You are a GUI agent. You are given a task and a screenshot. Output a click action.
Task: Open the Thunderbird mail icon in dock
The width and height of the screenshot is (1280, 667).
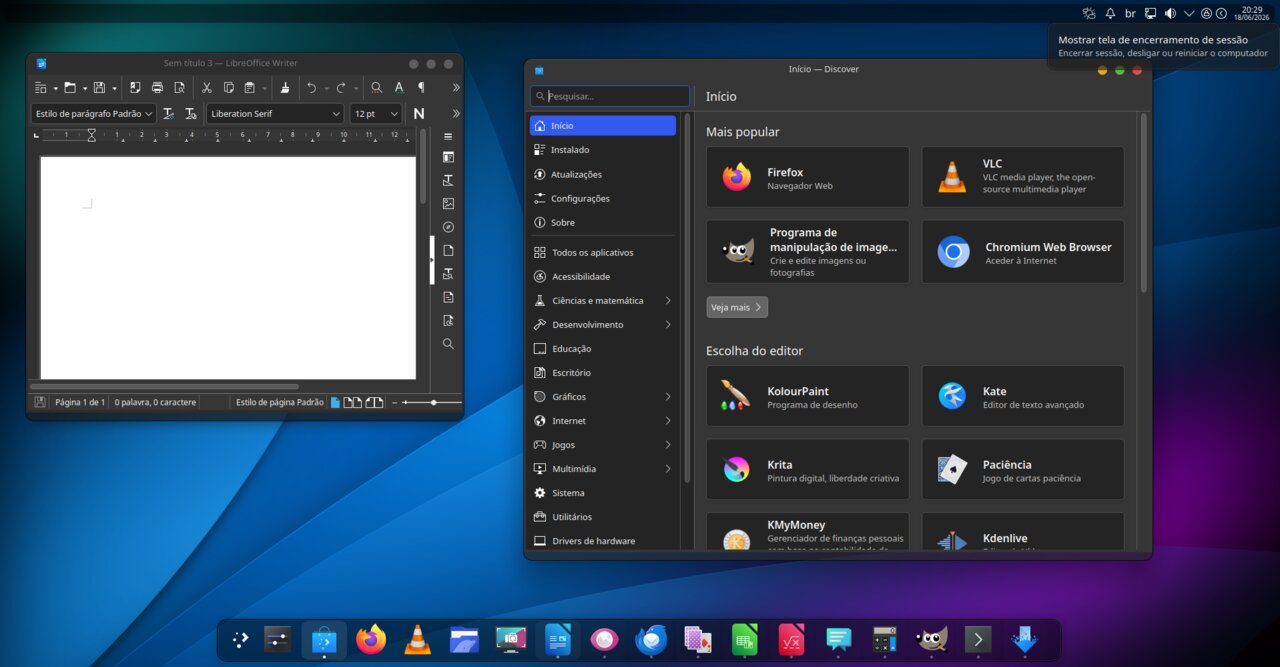pos(651,639)
